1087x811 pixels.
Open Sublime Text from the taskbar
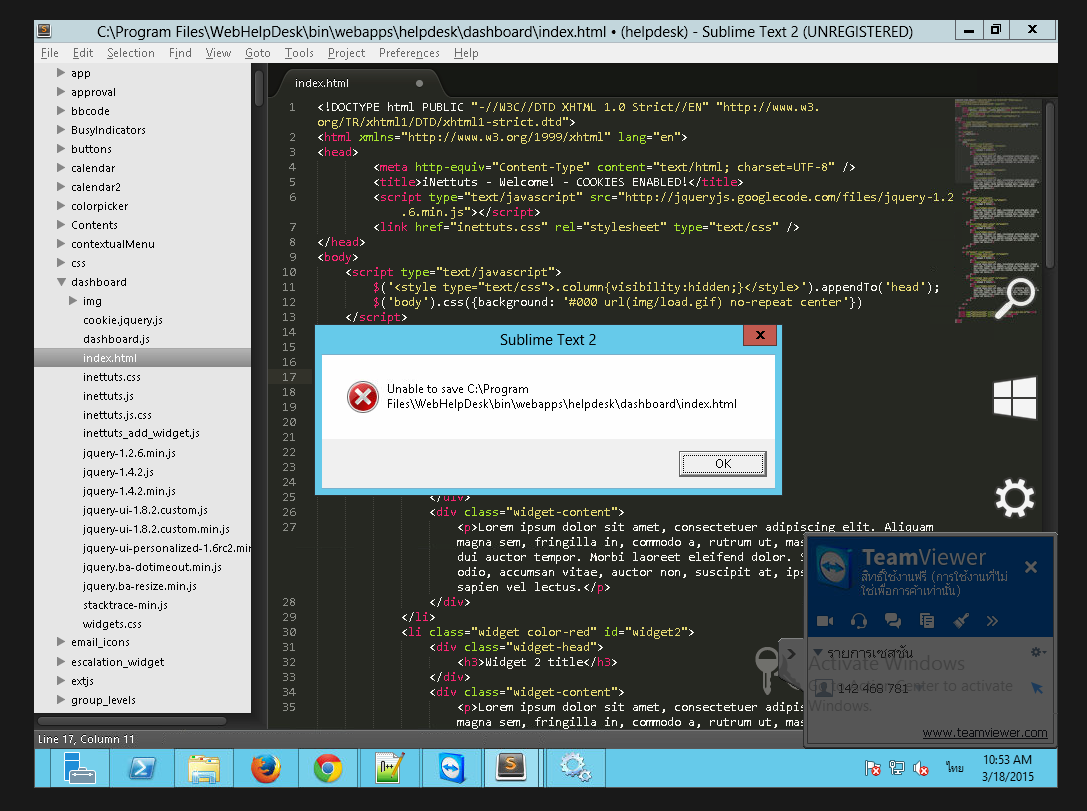click(512, 768)
